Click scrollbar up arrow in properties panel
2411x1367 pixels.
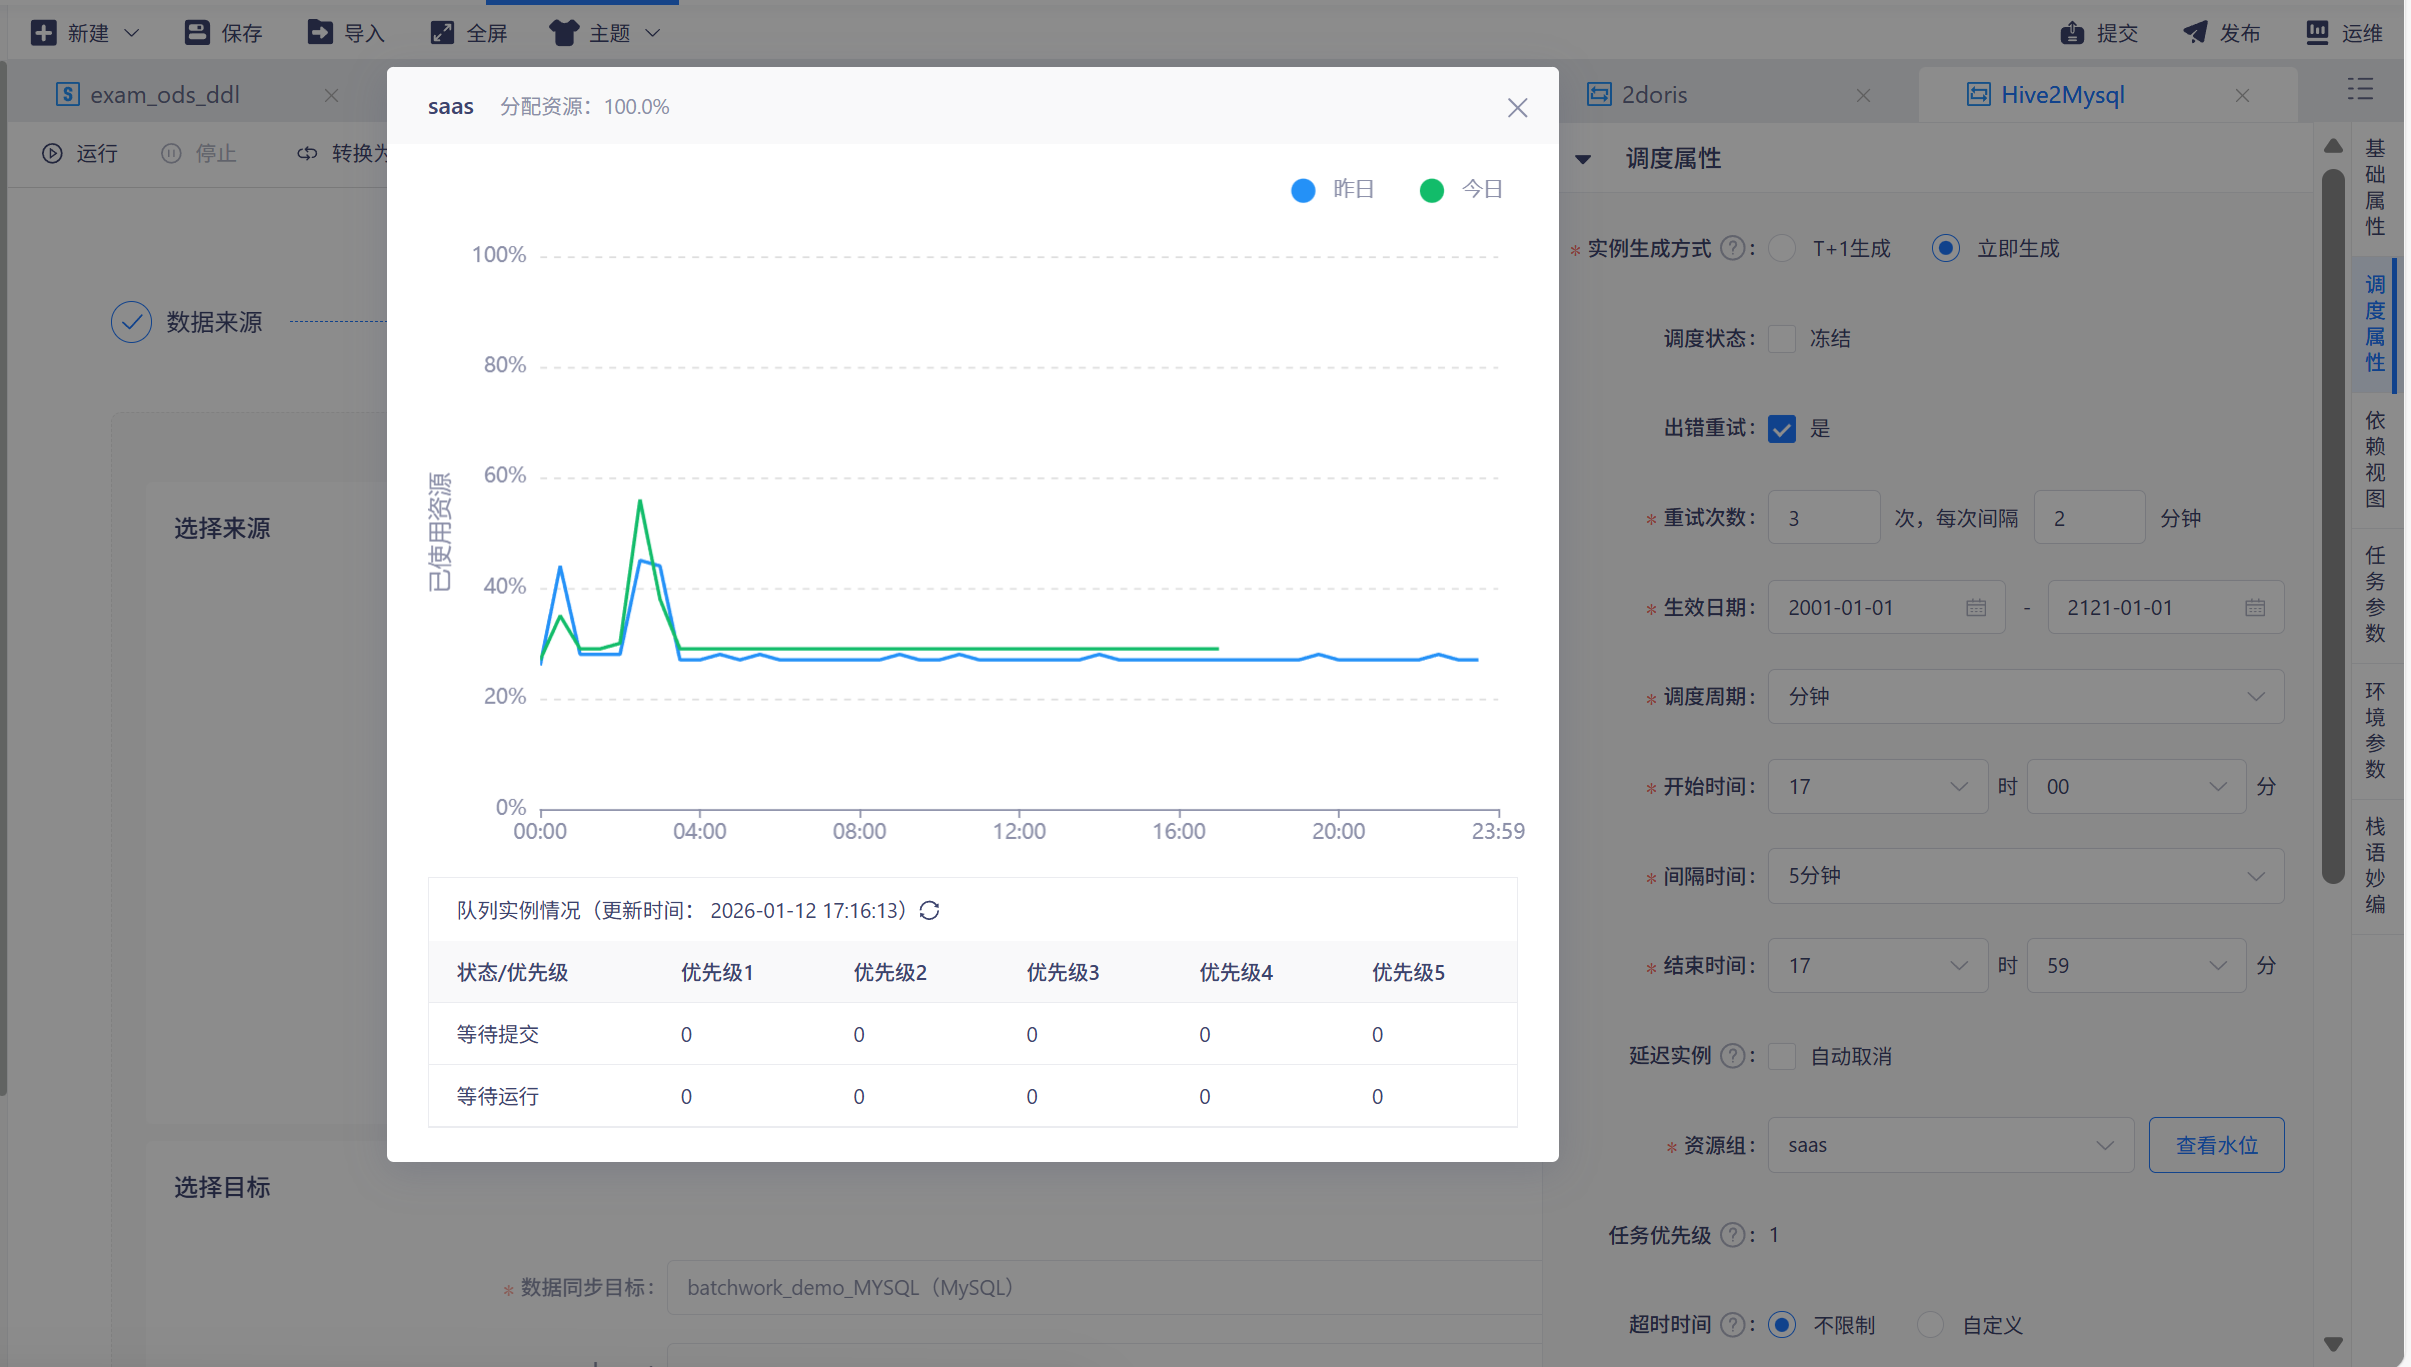pyautogui.click(x=2333, y=146)
